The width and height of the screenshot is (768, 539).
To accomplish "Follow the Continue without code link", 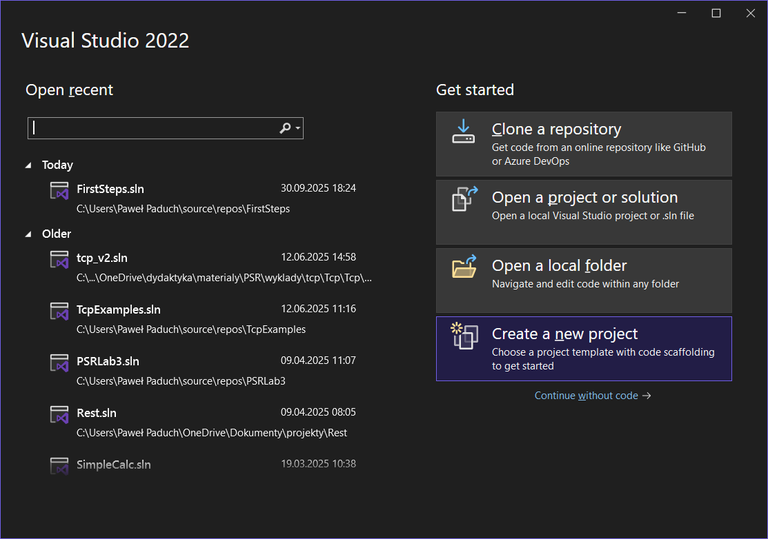I will tap(592, 396).
